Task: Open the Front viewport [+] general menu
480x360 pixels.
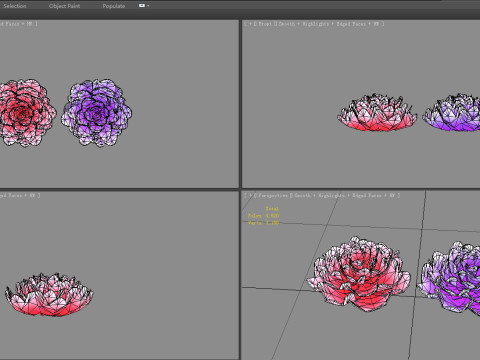Action: [250, 24]
